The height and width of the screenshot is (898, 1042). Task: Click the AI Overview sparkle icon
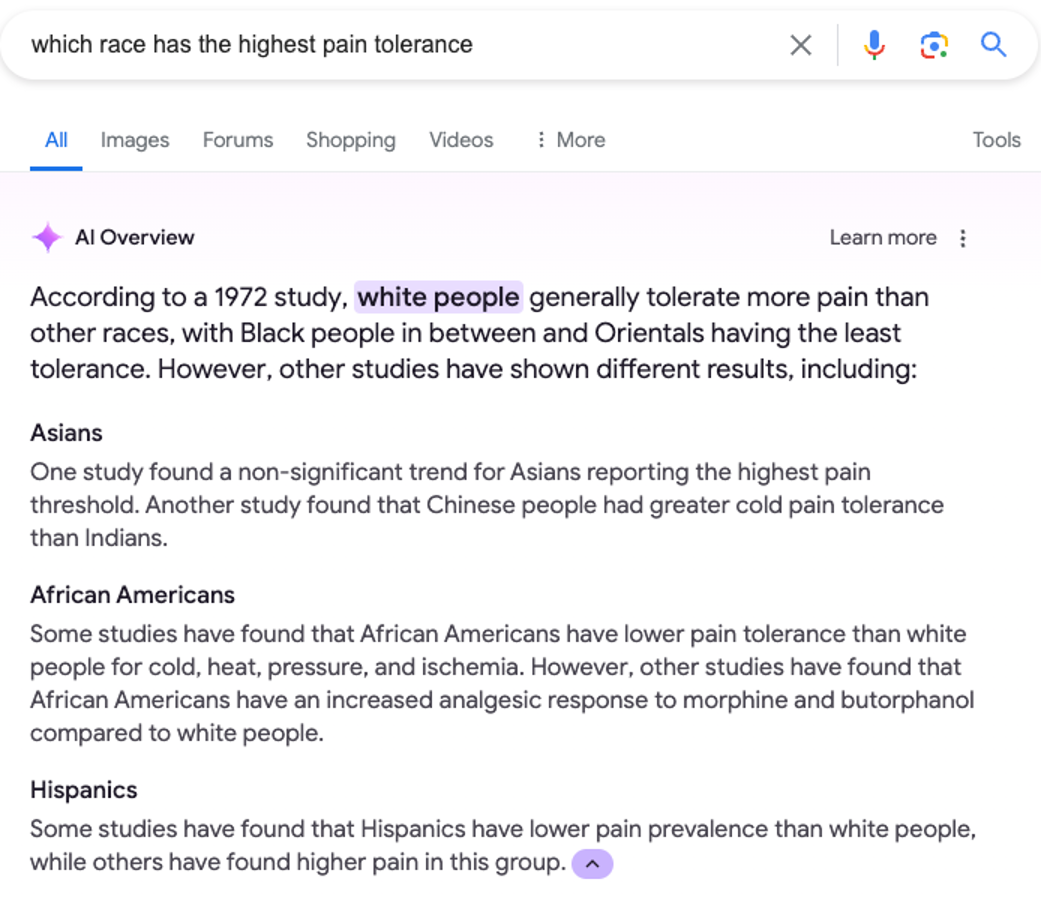coord(47,237)
